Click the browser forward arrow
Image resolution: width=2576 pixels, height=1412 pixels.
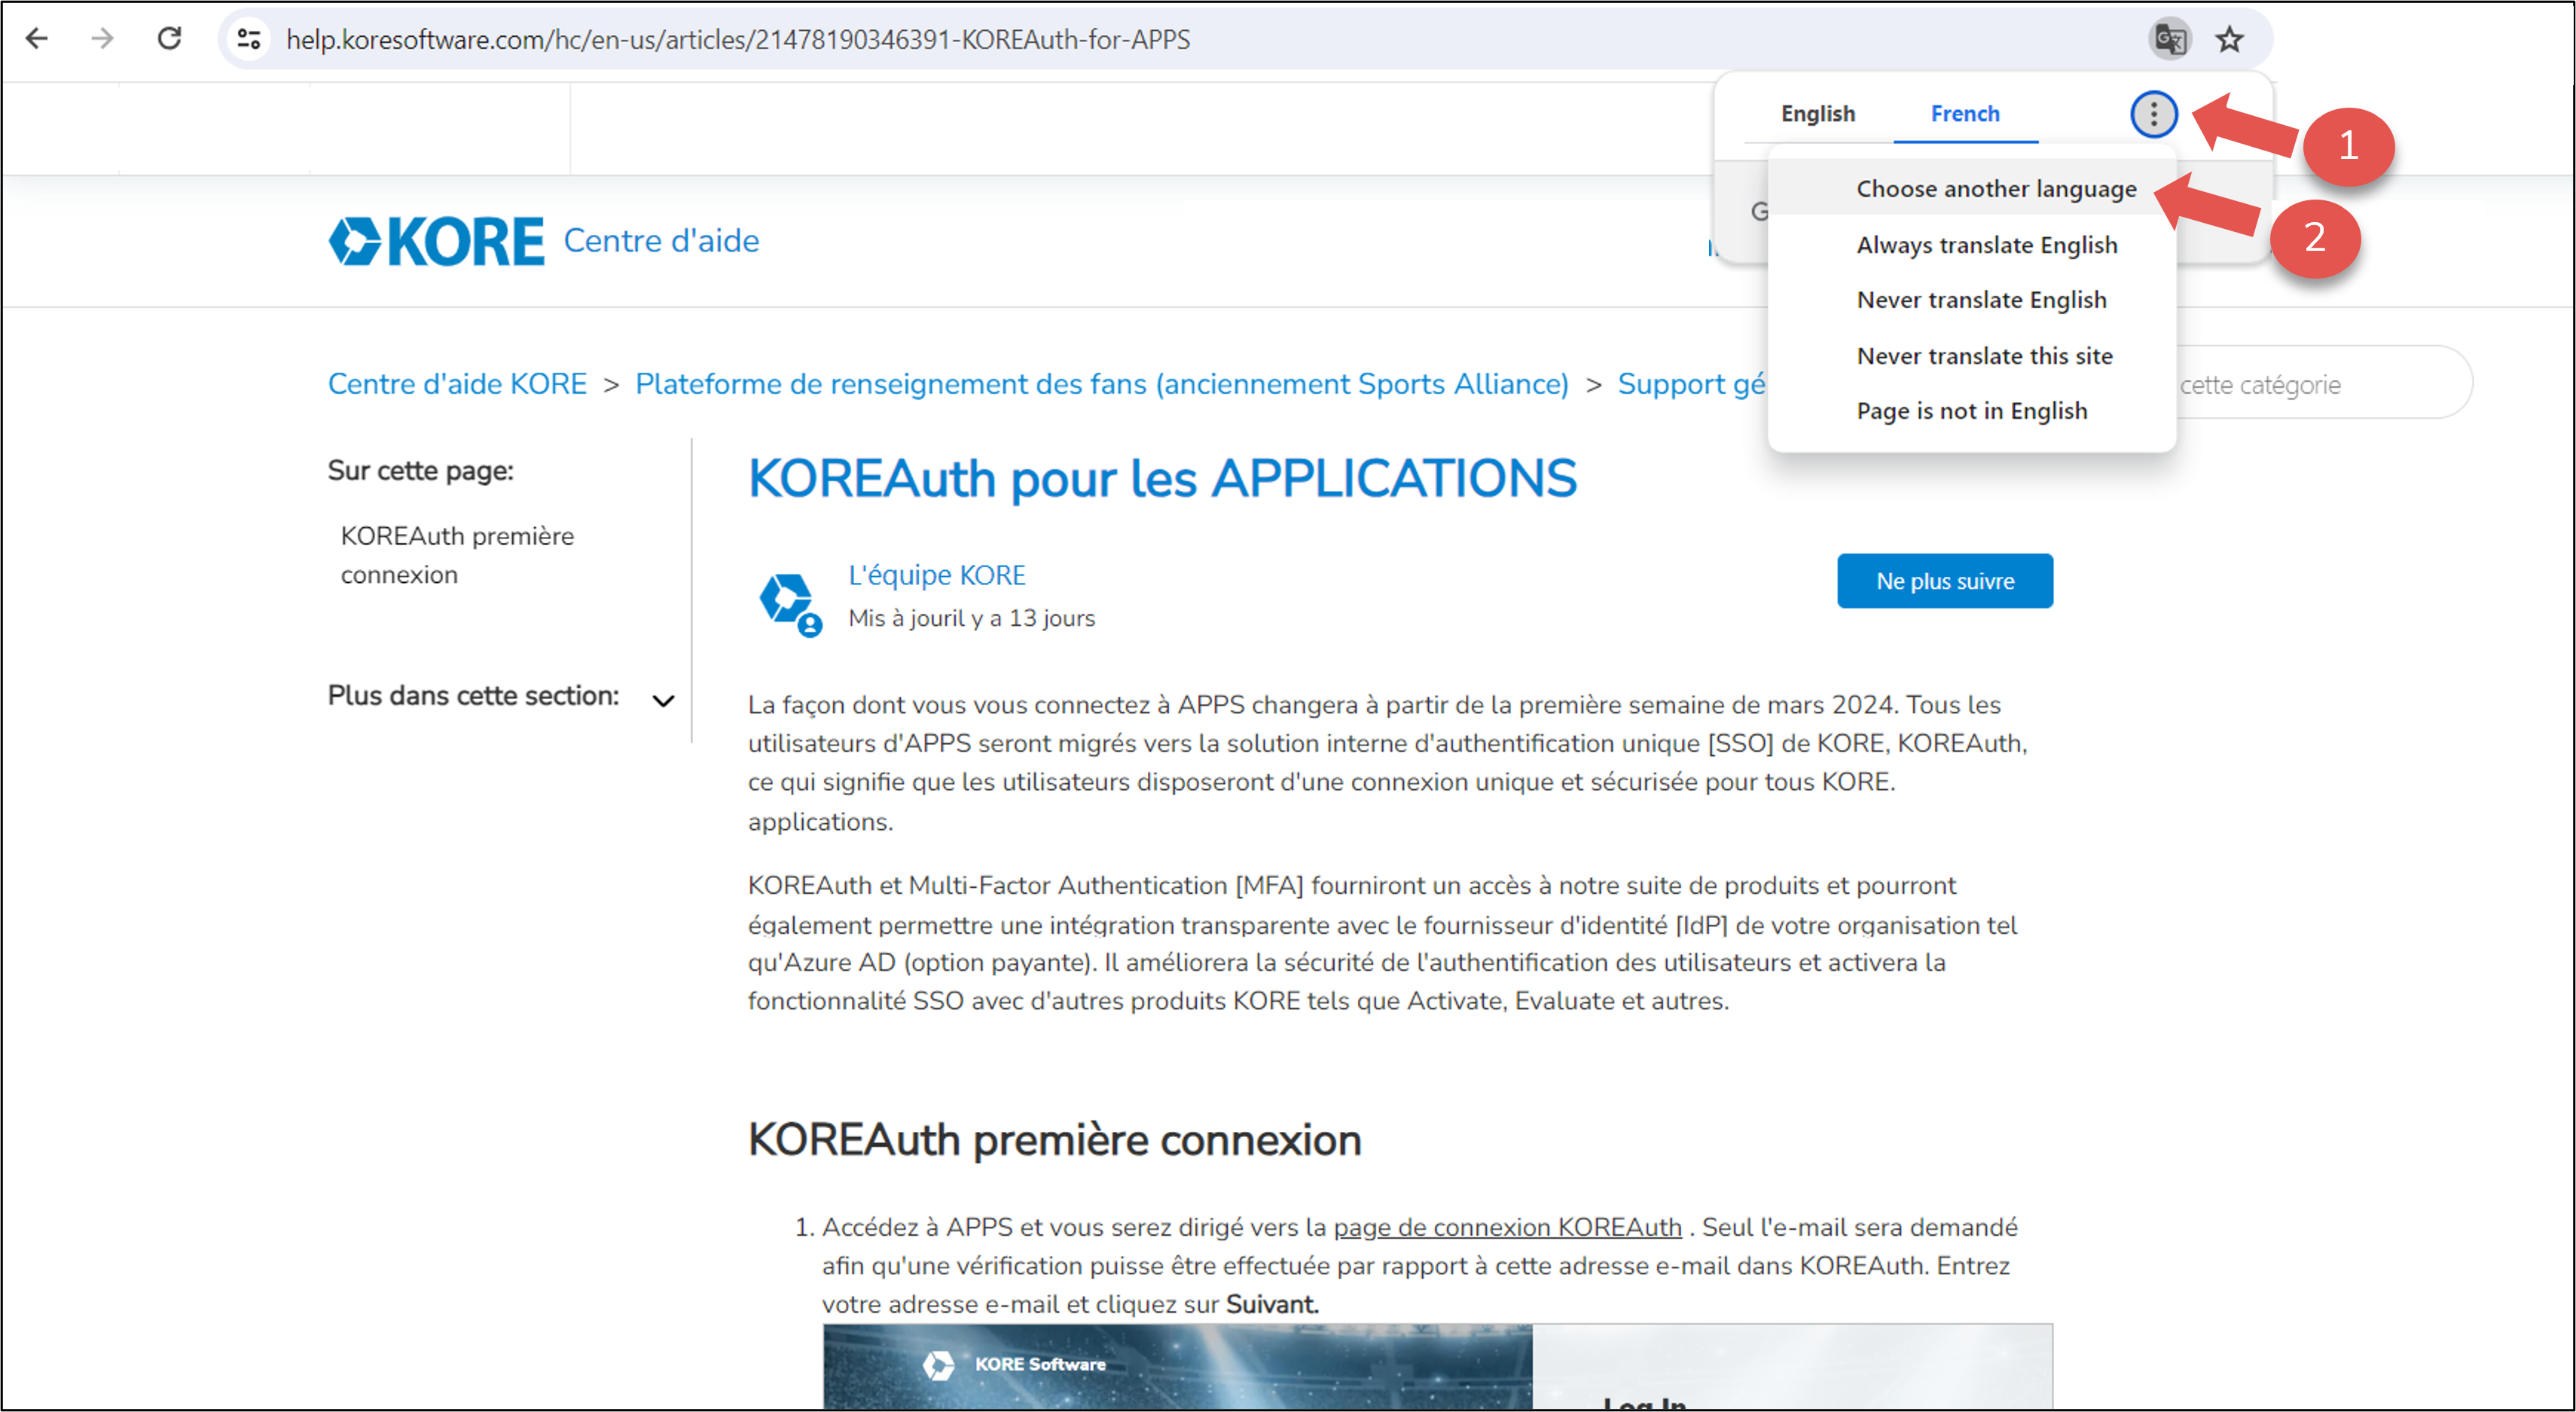tap(102, 39)
